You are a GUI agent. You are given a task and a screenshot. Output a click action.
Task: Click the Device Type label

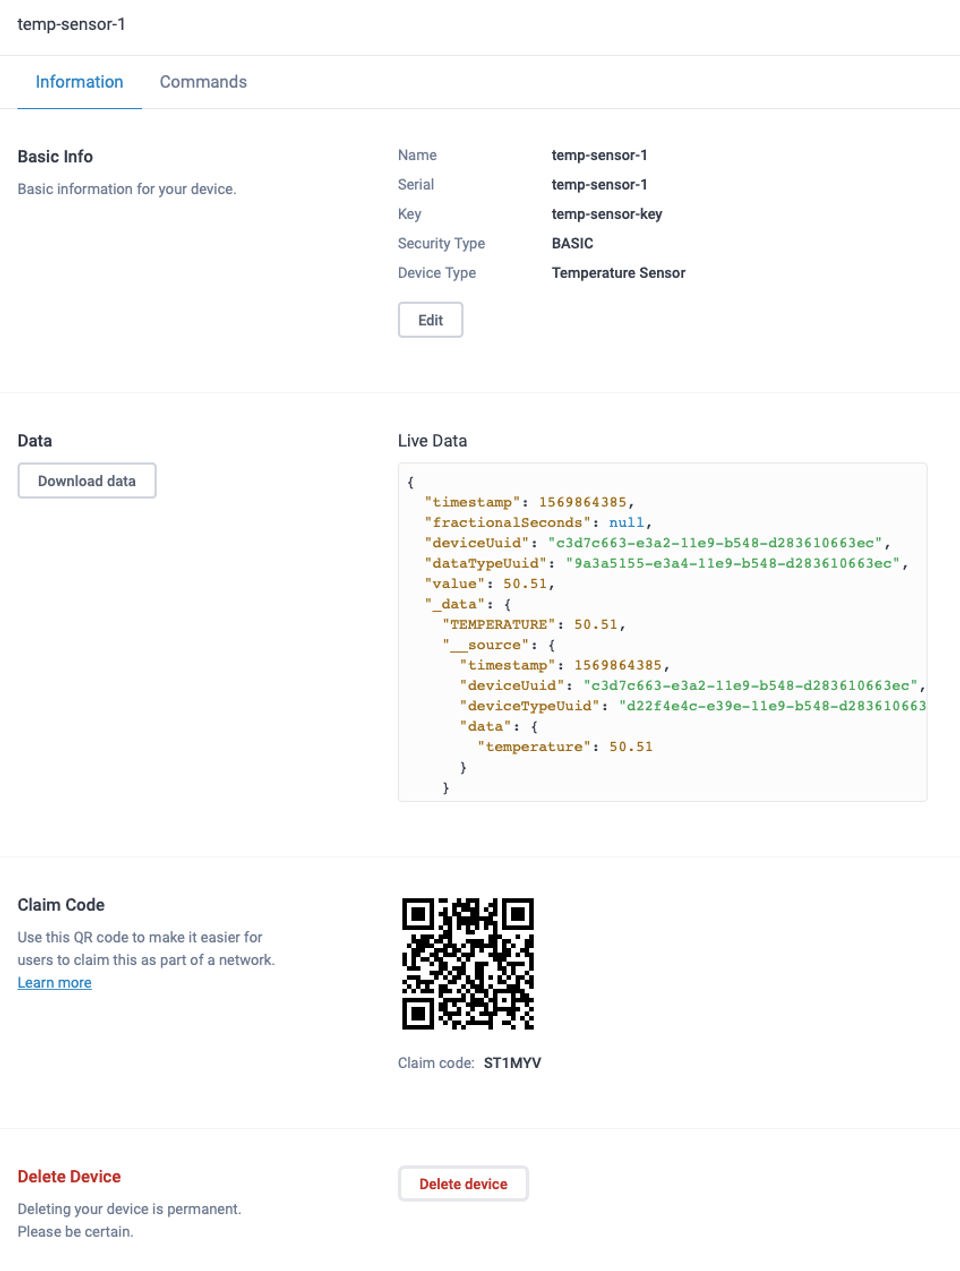coord(437,273)
